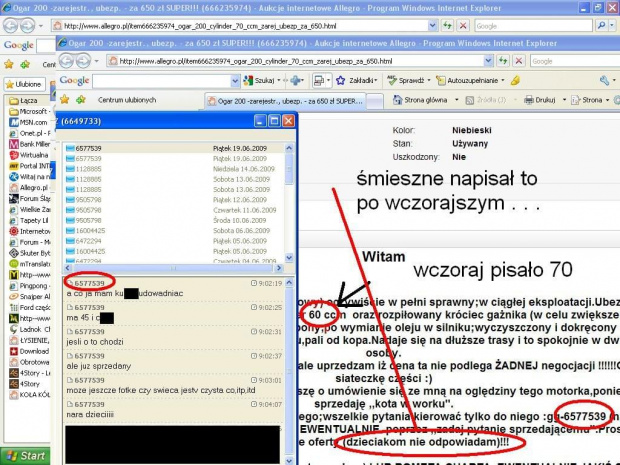Select the Ogar 200 browser tab
This screenshot has height=465, width=620.
coord(285,101)
